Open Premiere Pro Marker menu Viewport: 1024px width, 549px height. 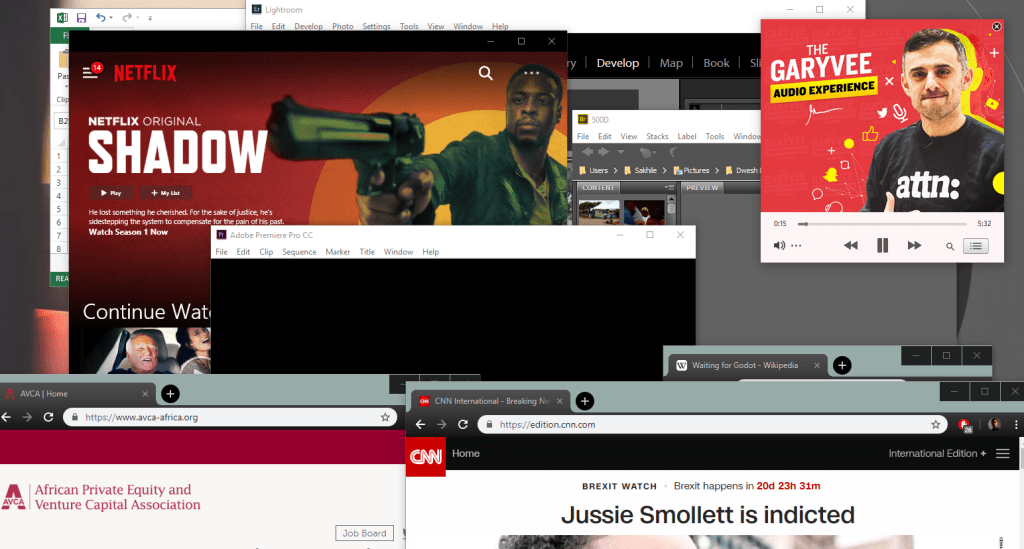(x=338, y=252)
